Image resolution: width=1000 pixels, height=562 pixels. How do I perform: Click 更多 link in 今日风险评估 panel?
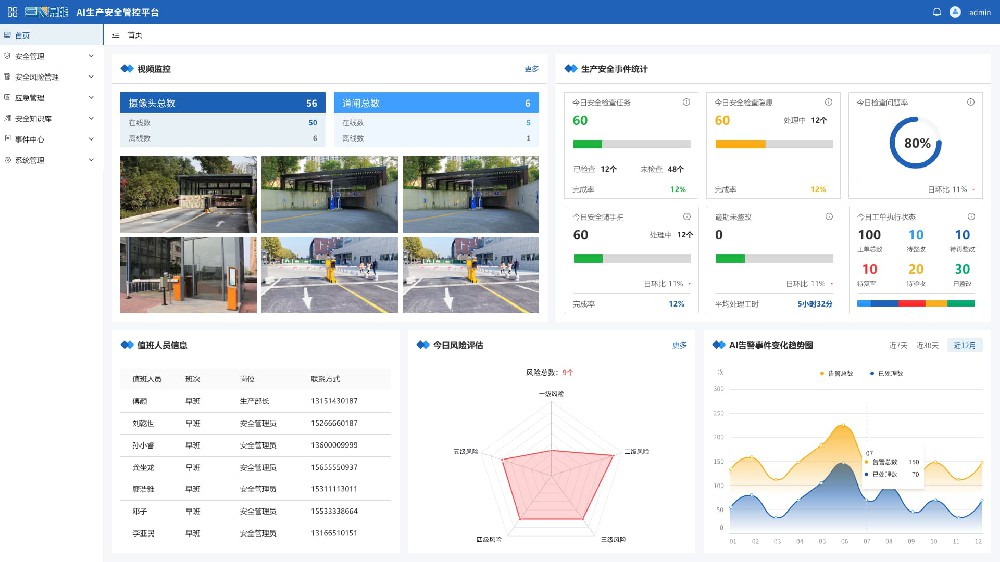pyautogui.click(x=679, y=345)
